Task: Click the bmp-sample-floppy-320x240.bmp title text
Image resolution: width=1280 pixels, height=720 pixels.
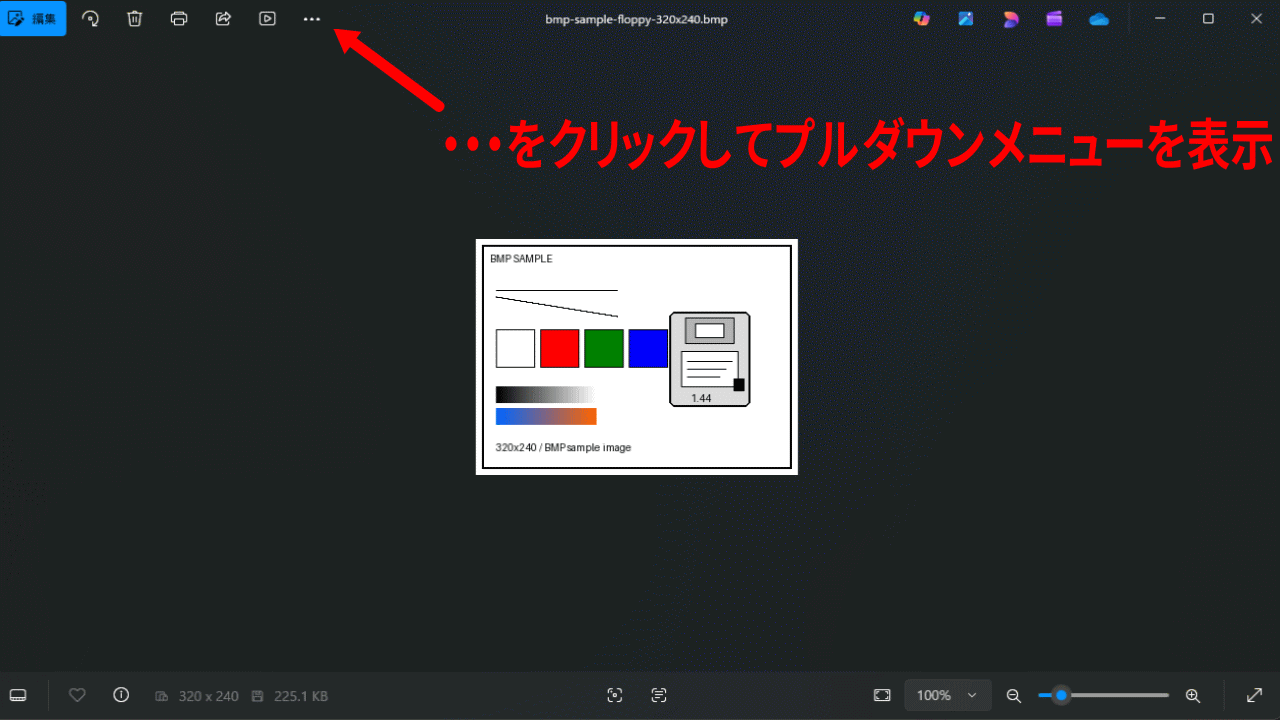Action: 636,18
